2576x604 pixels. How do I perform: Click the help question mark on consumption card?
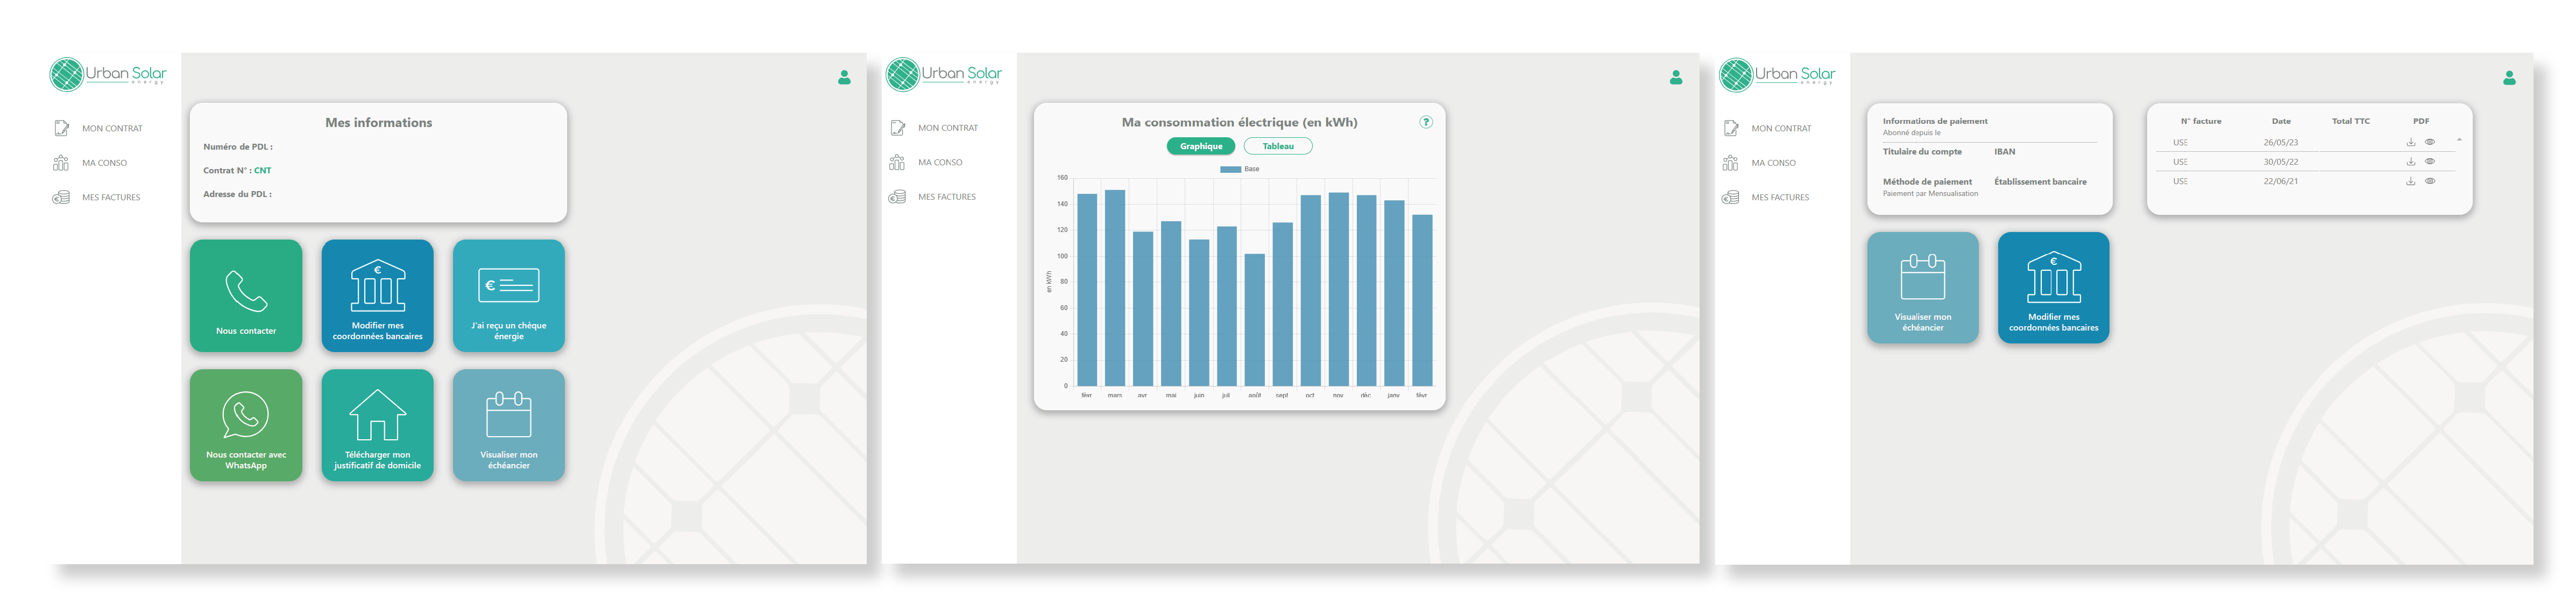click(x=1426, y=122)
